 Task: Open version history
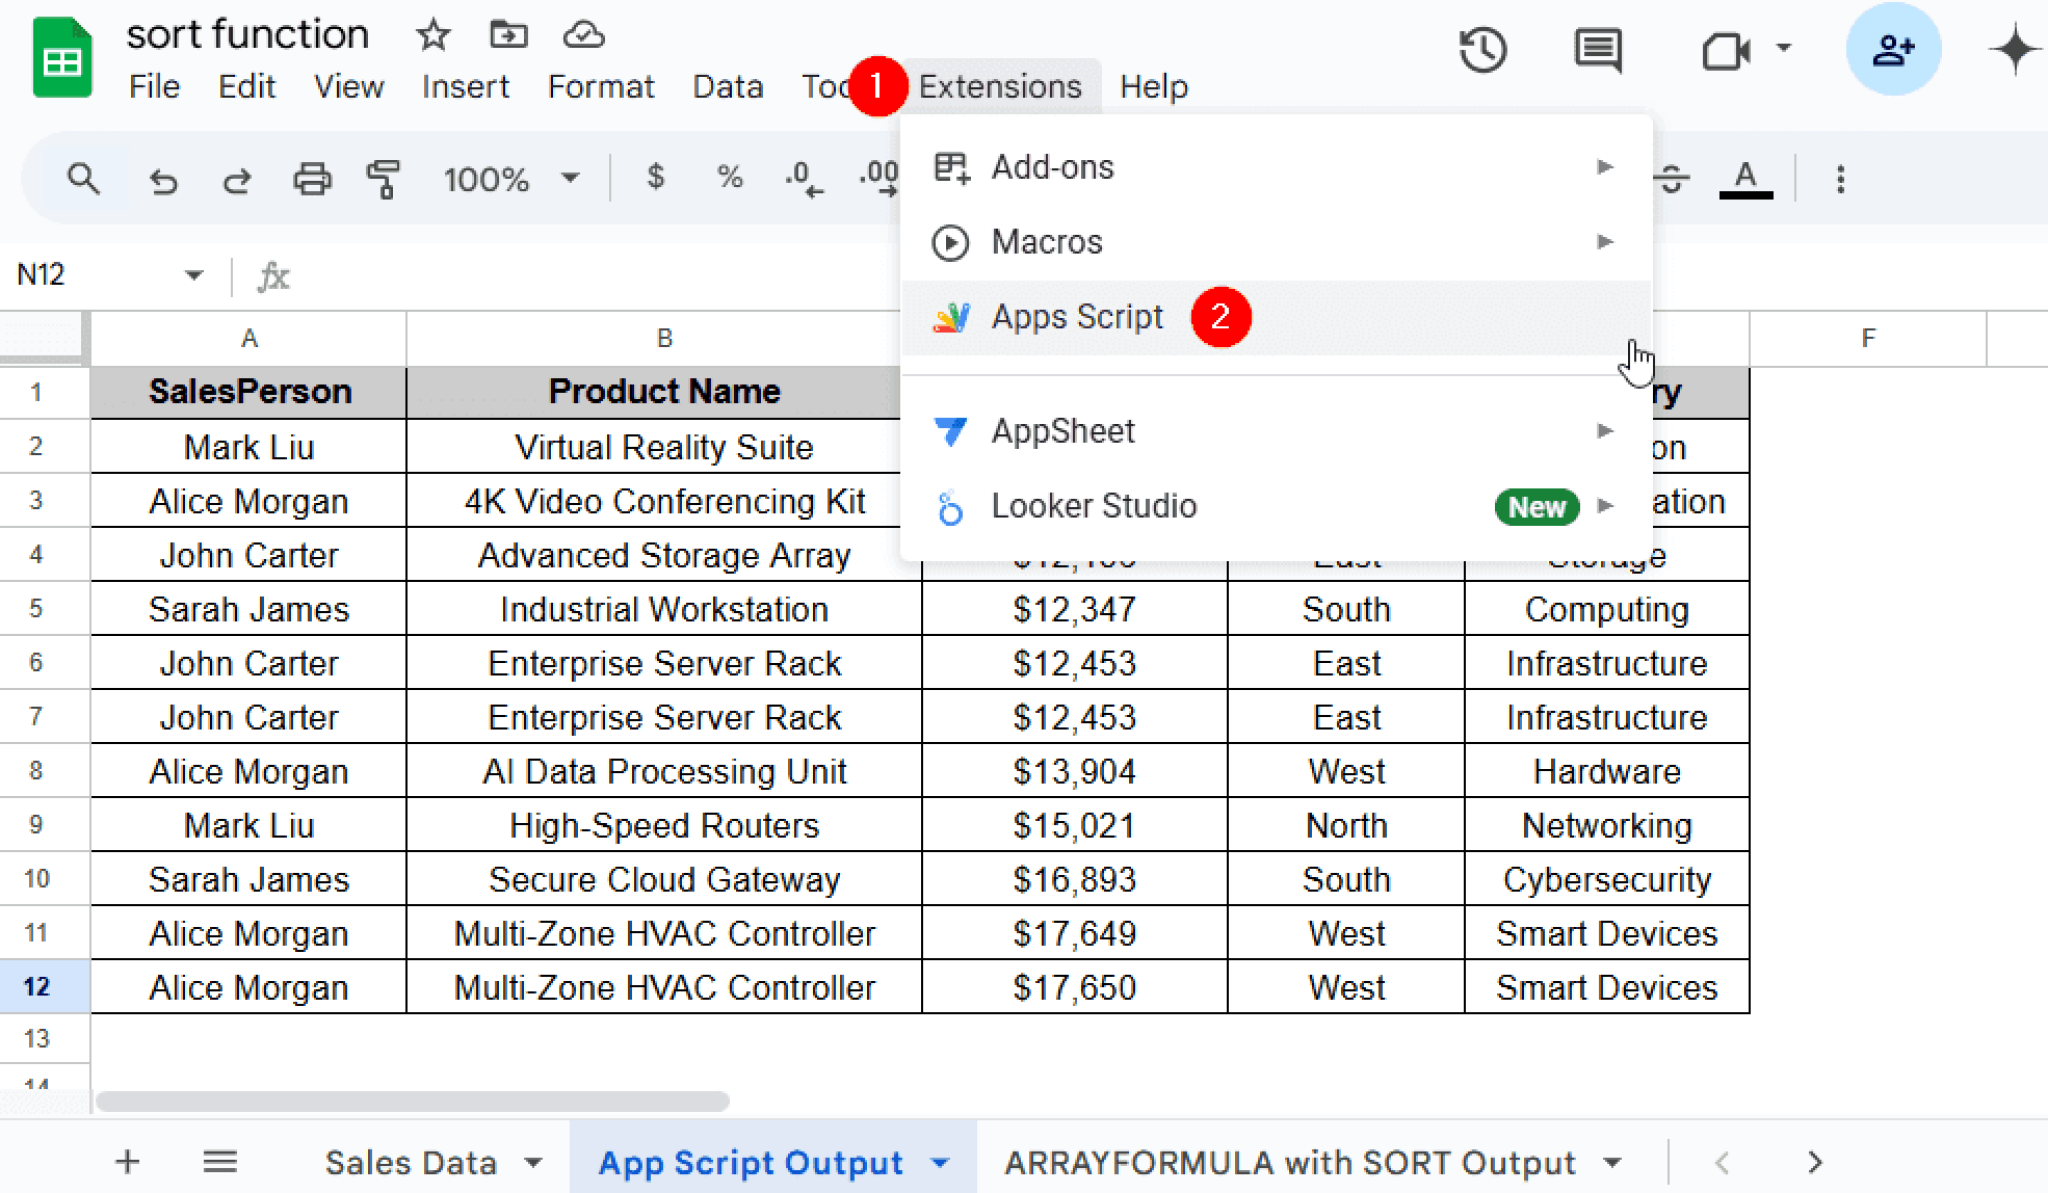pyautogui.click(x=1483, y=48)
